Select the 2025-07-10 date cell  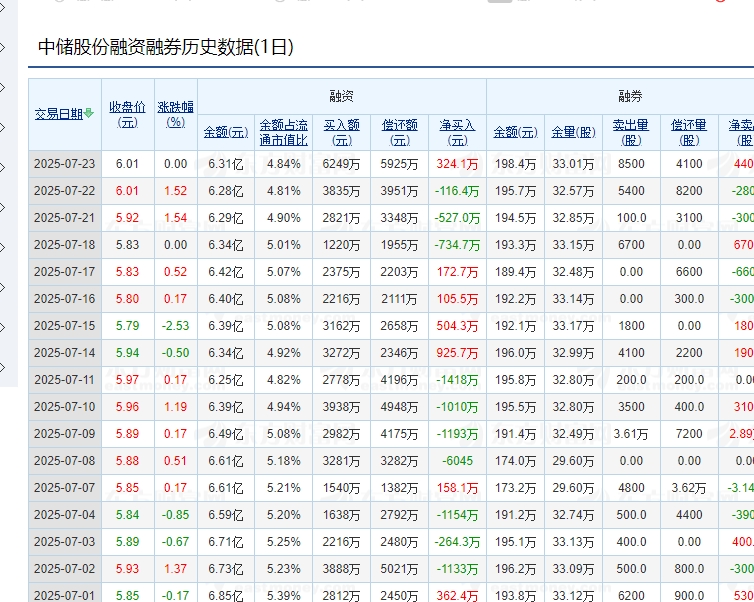pyautogui.click(x=64, y=407)
